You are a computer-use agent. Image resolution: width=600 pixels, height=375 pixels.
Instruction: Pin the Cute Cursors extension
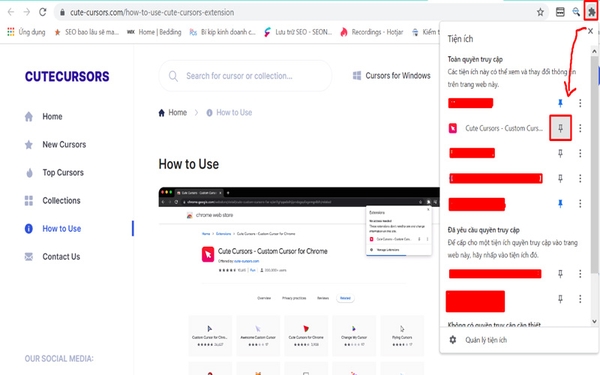coord(560,128)
